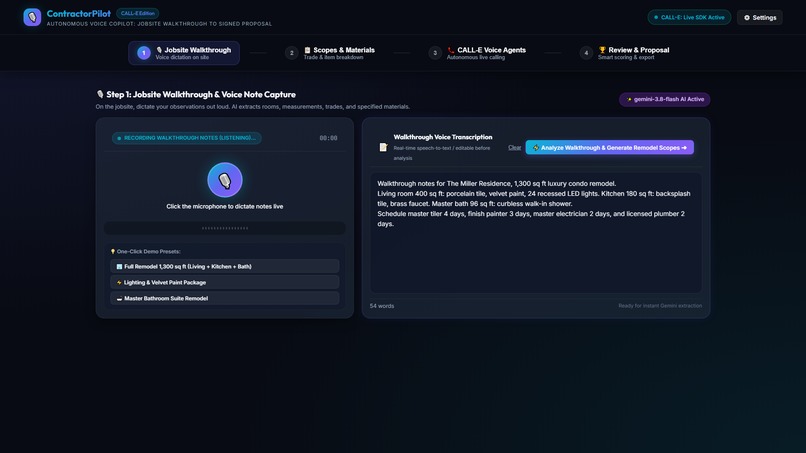Click 'Ready for instant Gemini extraction' text
The image size is (806, 453).
[660, 305]
